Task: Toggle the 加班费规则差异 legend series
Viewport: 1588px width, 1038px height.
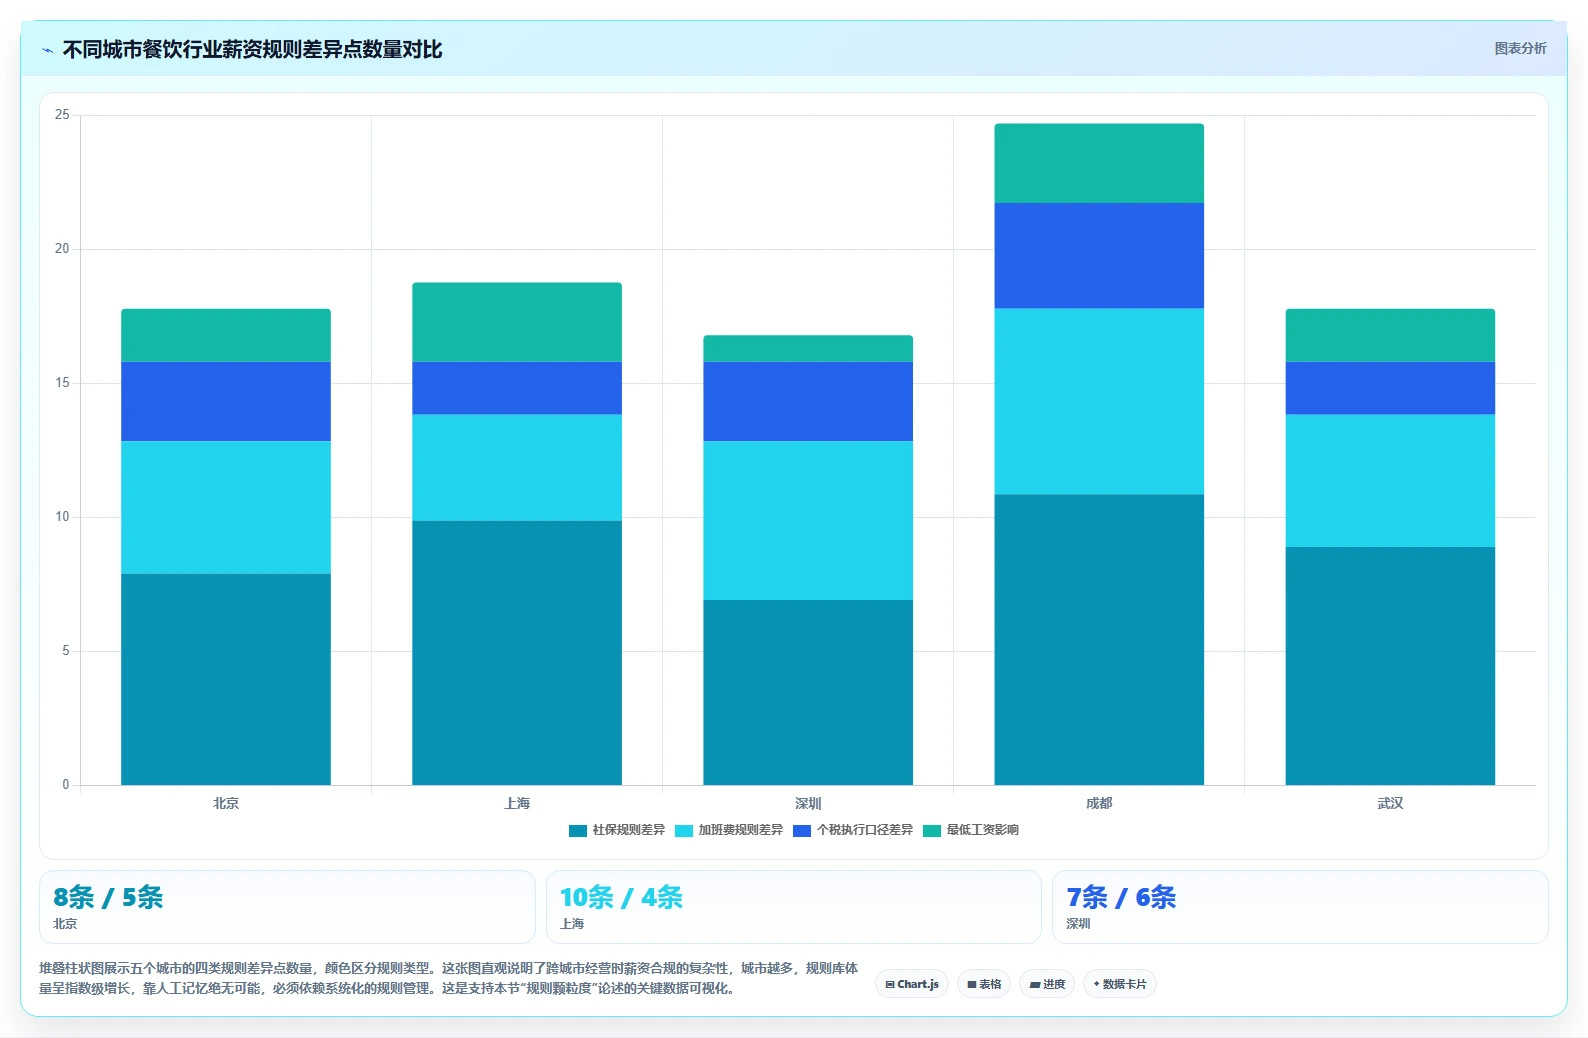Action: [729, 830]
